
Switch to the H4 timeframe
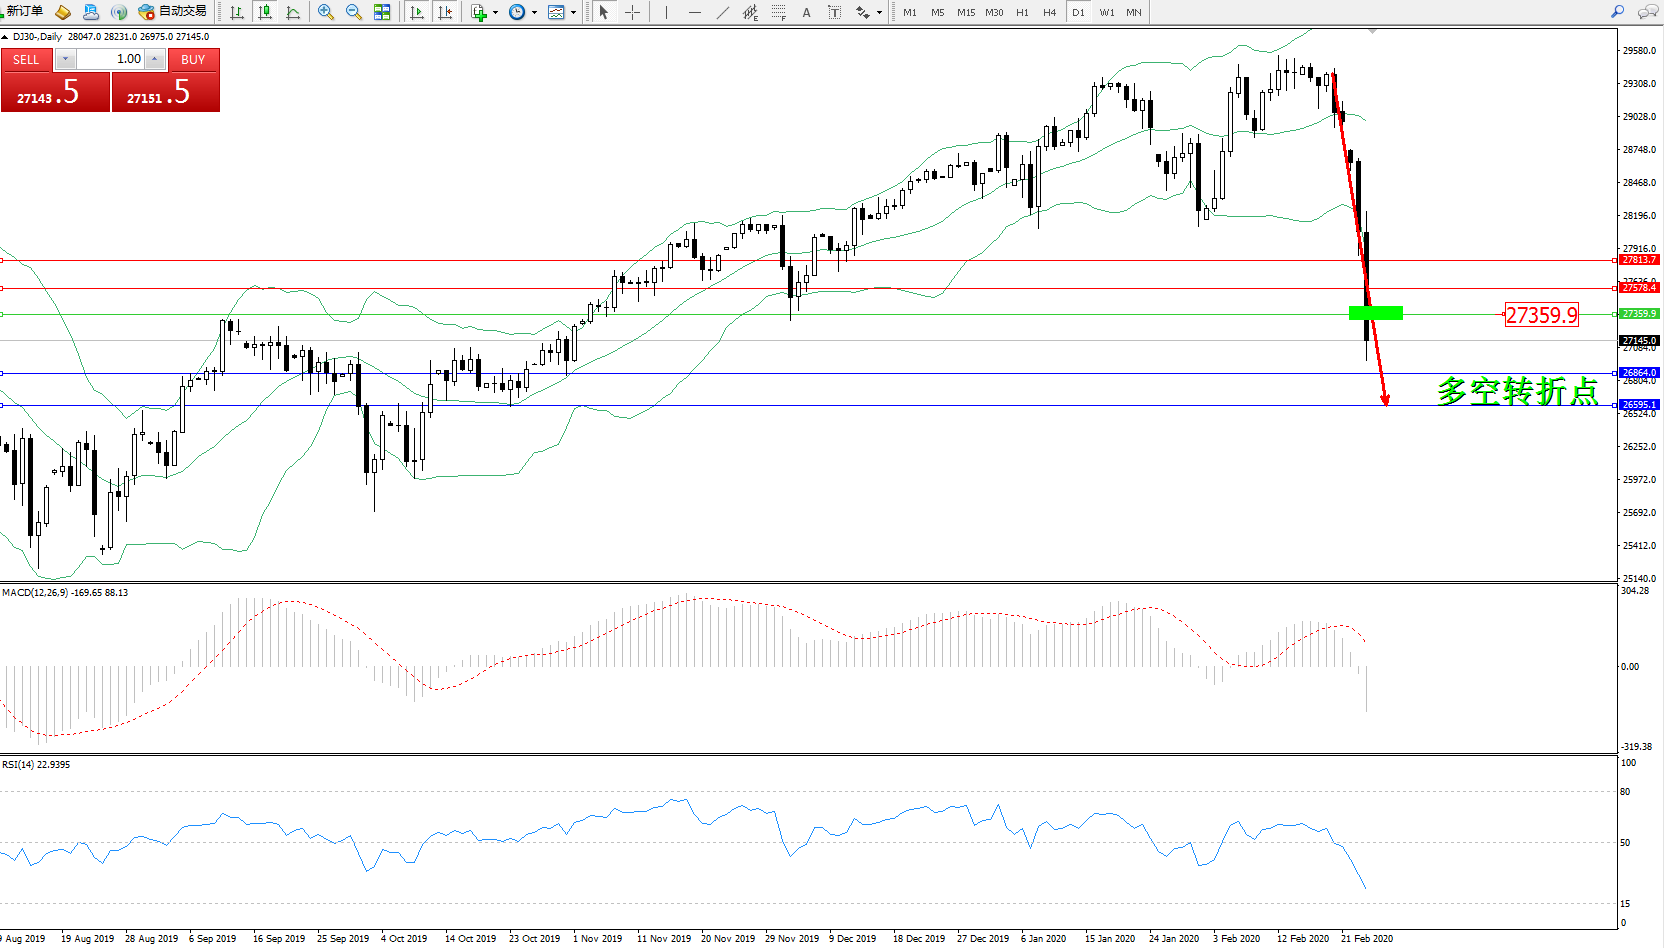coord(1049,12)
